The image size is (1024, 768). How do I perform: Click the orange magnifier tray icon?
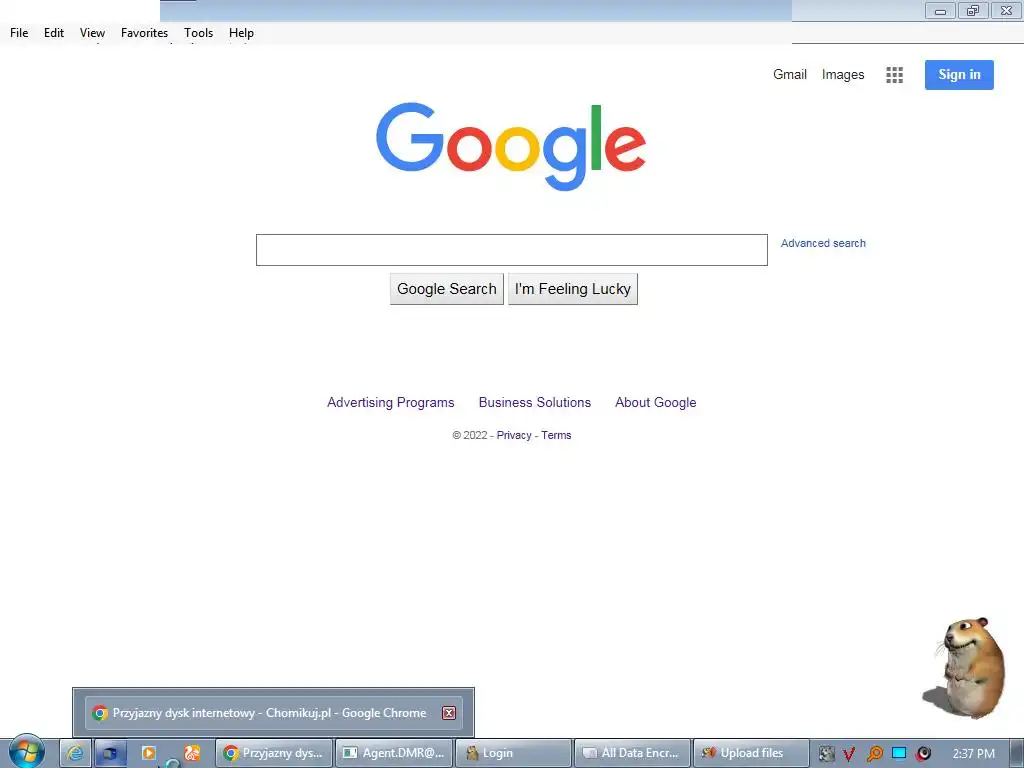pyautogui.click(x=874, y=754)
